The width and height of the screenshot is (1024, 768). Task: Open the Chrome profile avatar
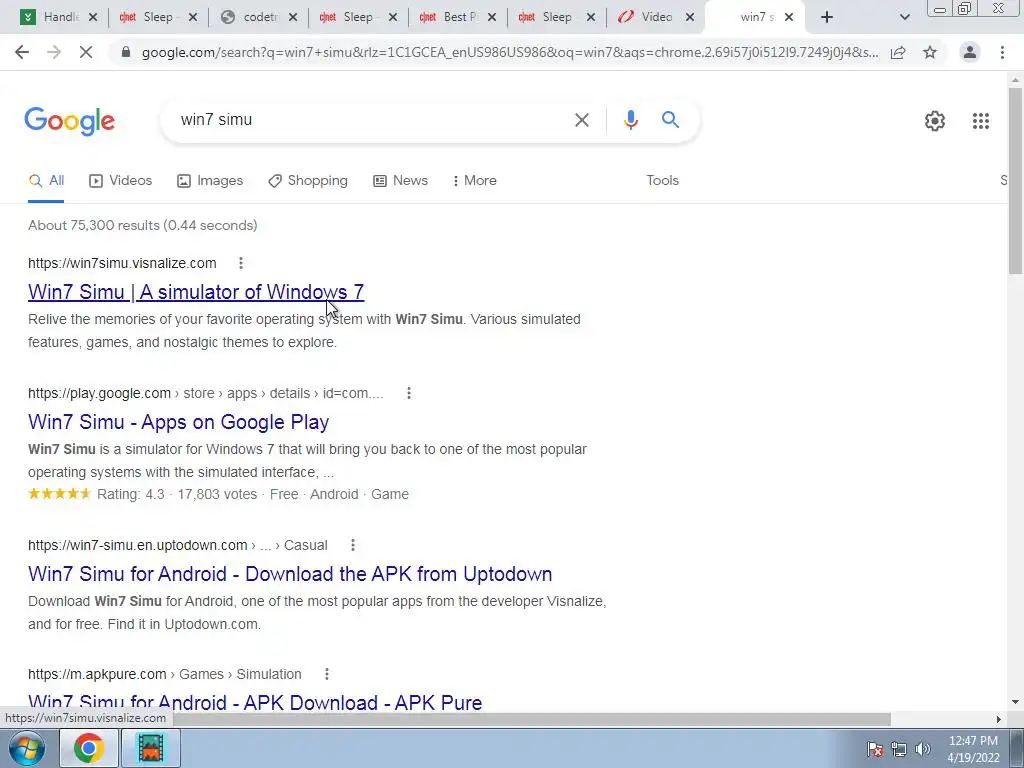(970, 52)
